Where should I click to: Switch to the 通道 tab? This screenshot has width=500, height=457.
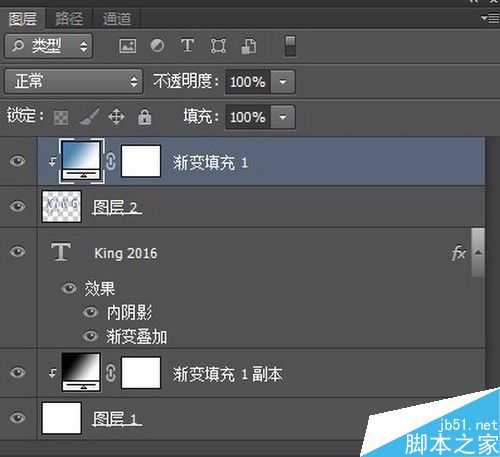coord(117,19)
